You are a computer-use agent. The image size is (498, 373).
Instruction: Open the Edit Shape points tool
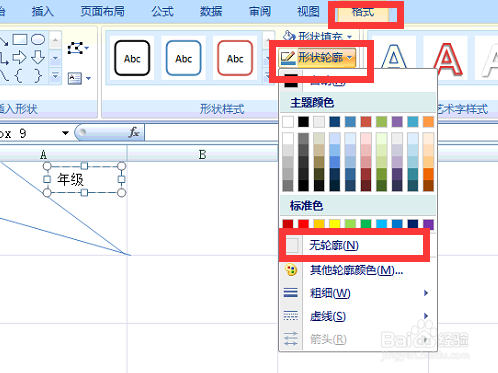[x=75, y=48]
